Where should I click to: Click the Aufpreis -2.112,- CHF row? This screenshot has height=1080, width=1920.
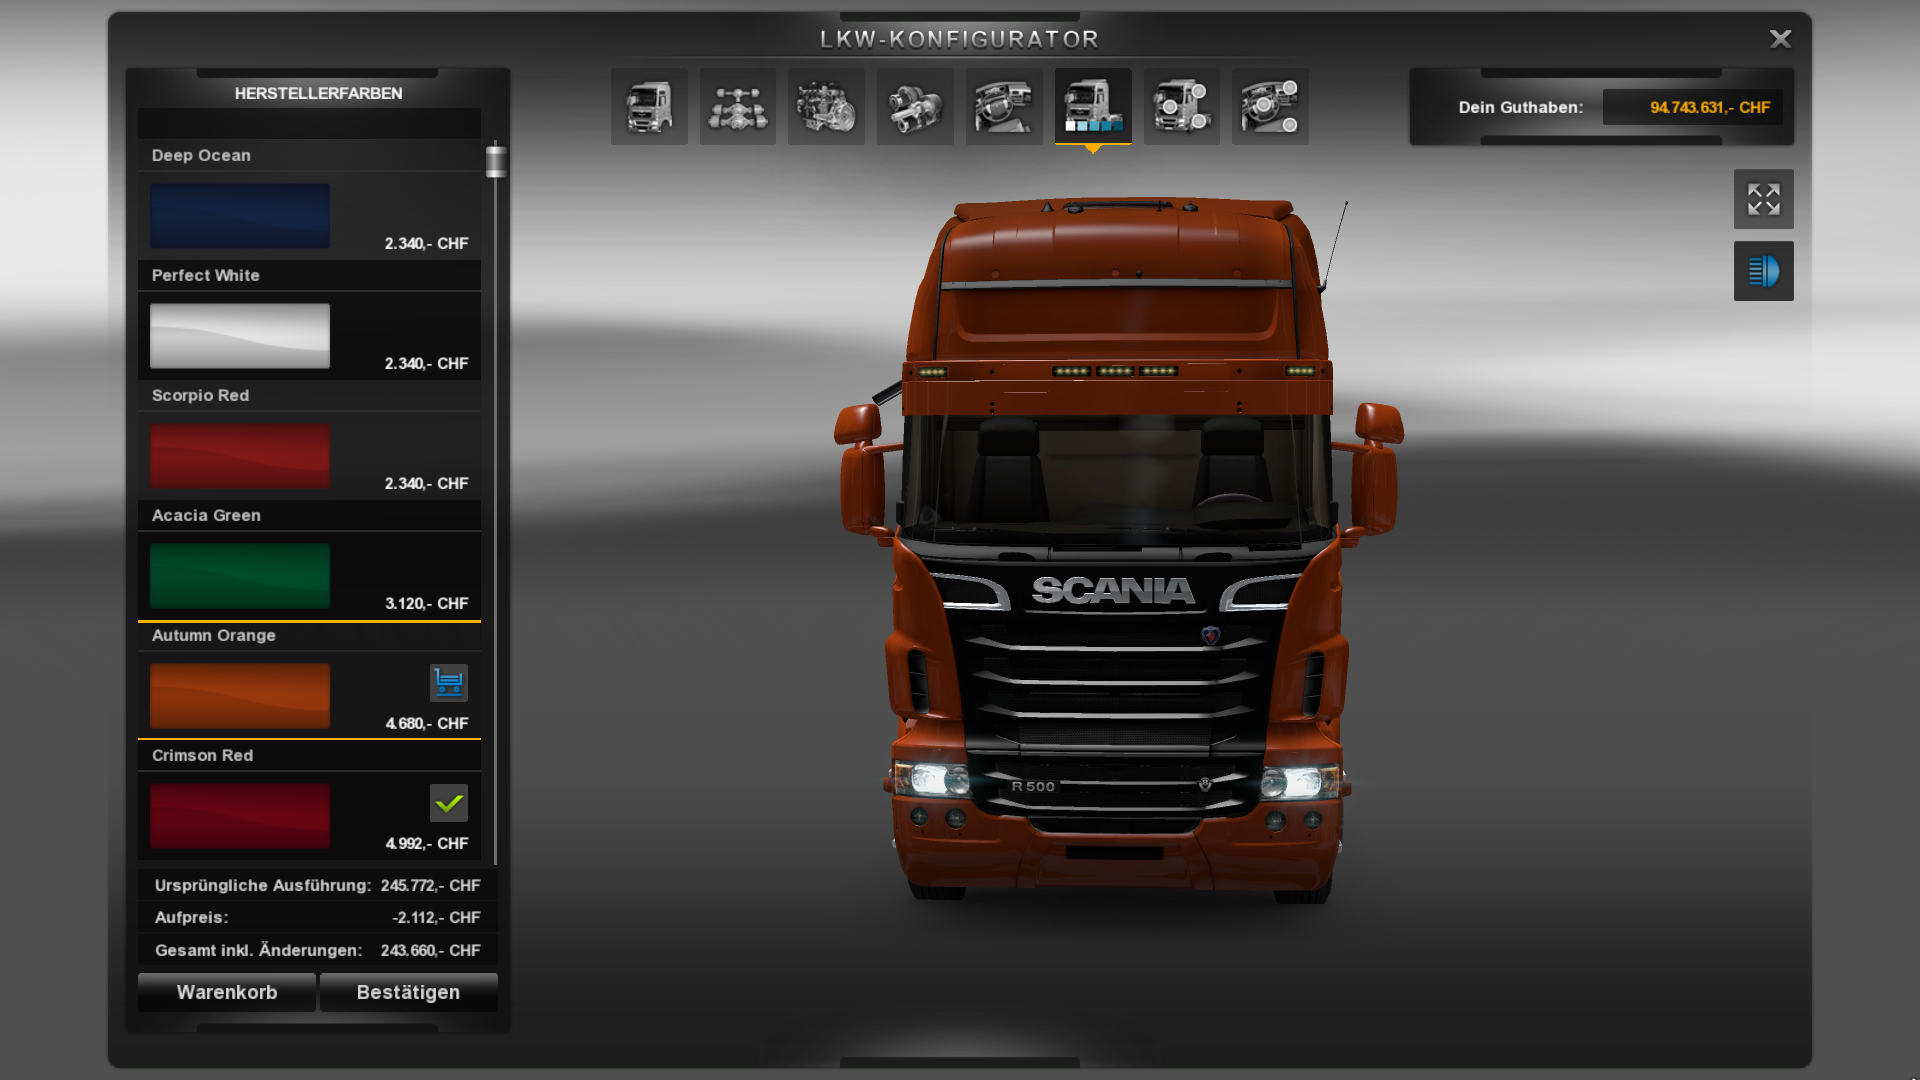click(x=317, y=917)
